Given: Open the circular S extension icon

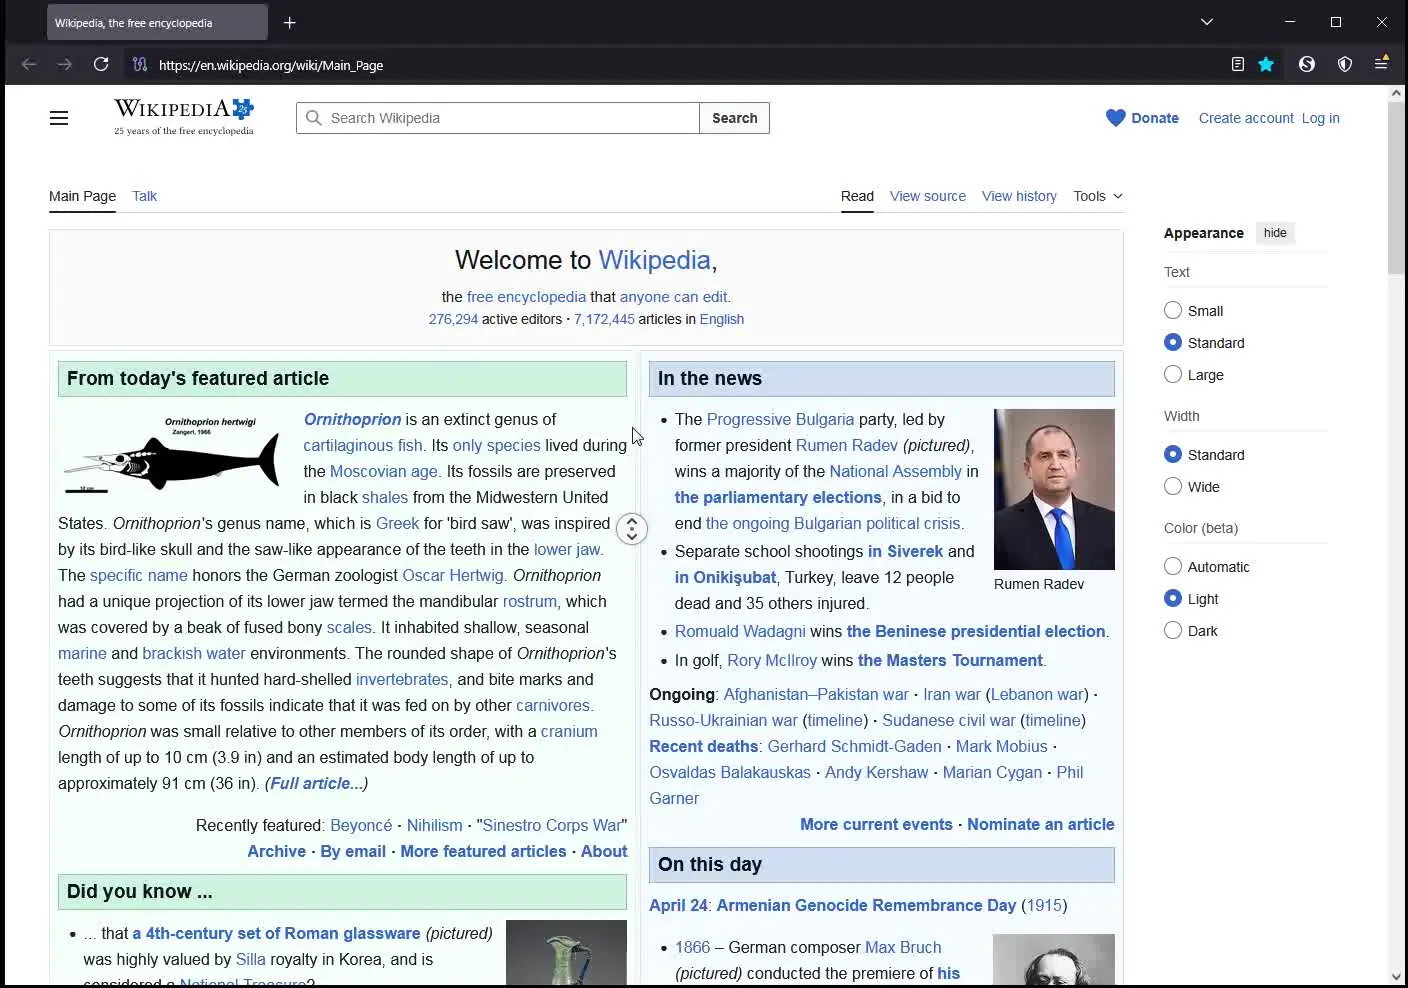Looking at the screenshot, I should 1307,64.
